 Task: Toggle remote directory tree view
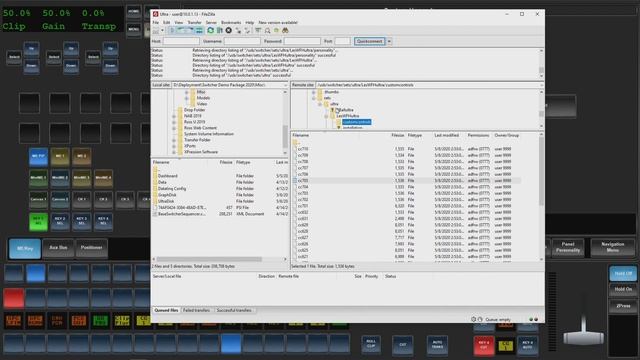point(190,31)
